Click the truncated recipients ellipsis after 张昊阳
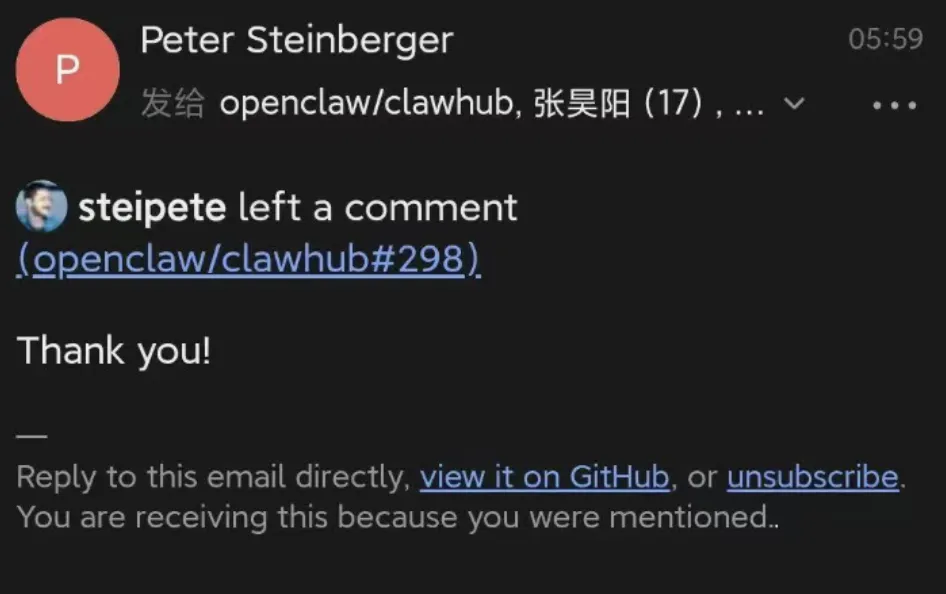The height and width of the screenshot is (594, 946). (x=749, y=105)
